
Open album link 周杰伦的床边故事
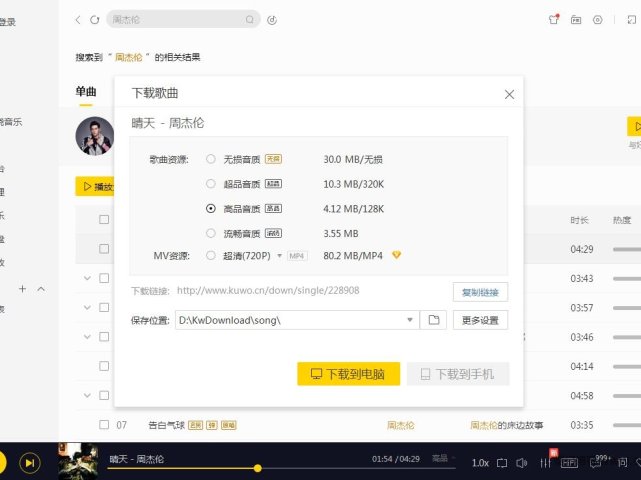point(507,425)
